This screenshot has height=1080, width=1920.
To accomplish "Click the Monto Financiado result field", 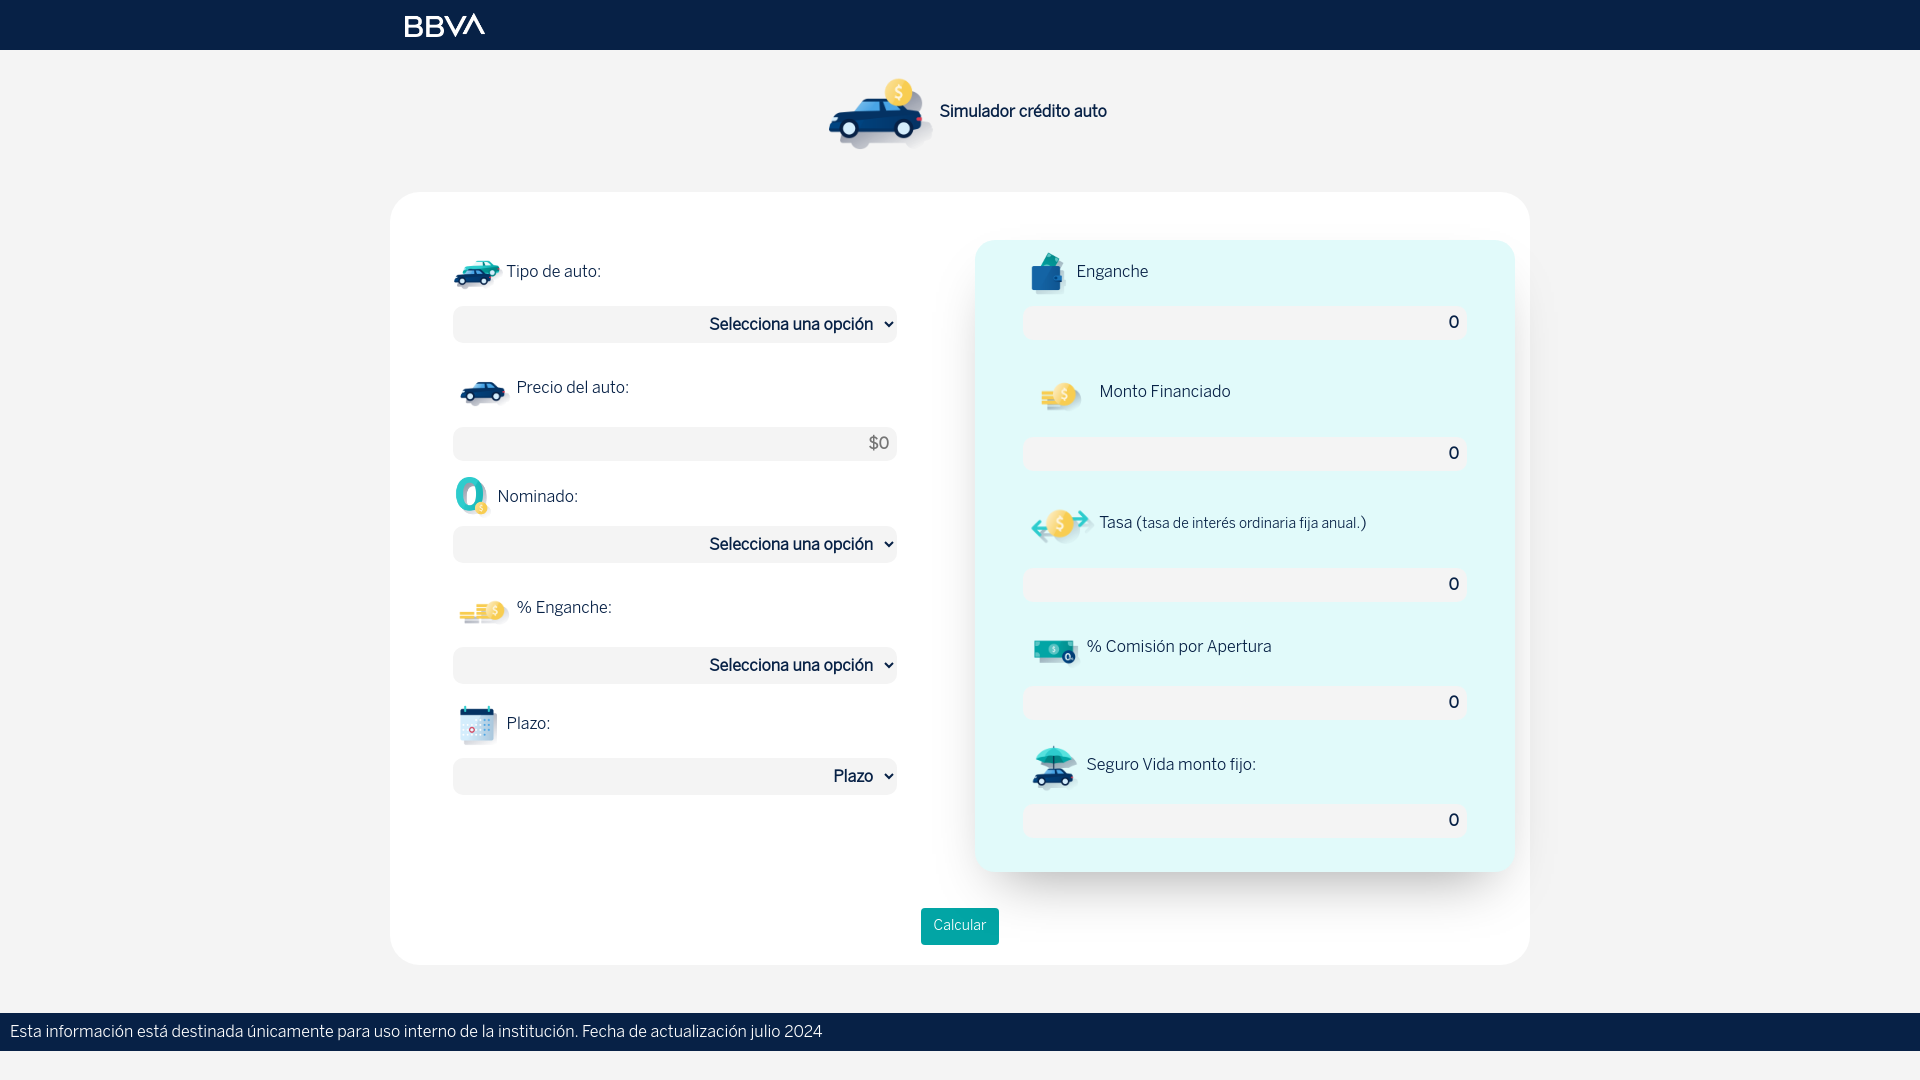I will [1245, 454].
